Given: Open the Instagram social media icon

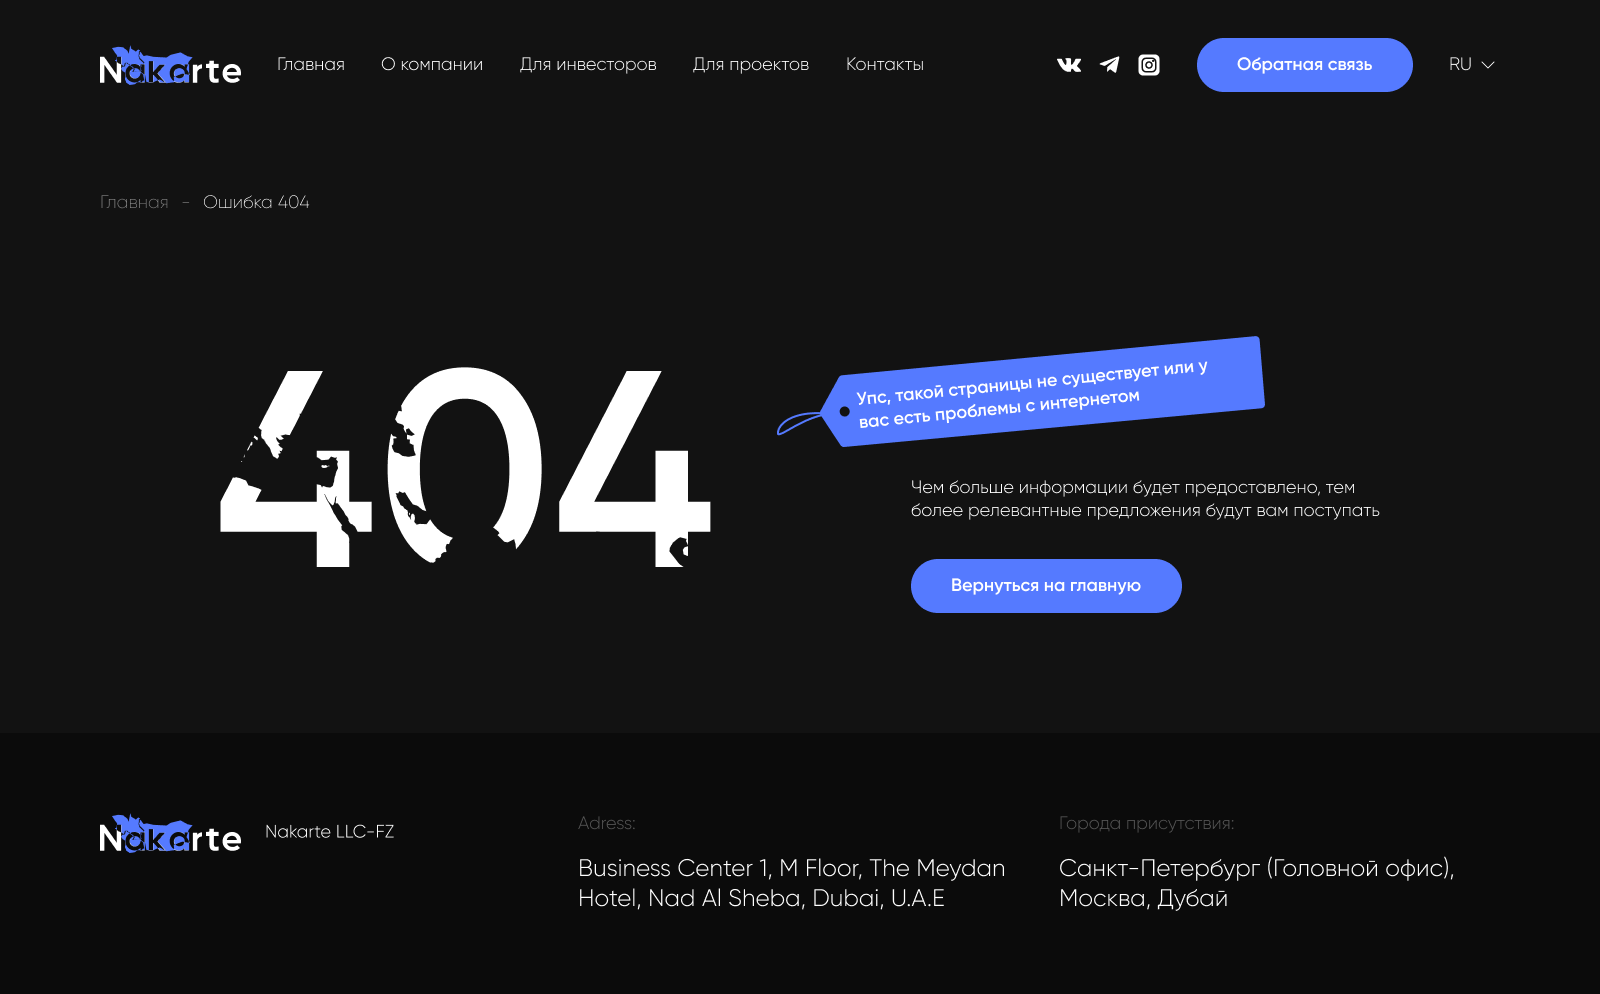Looking at the screenshot, I should pos(1149,64).
